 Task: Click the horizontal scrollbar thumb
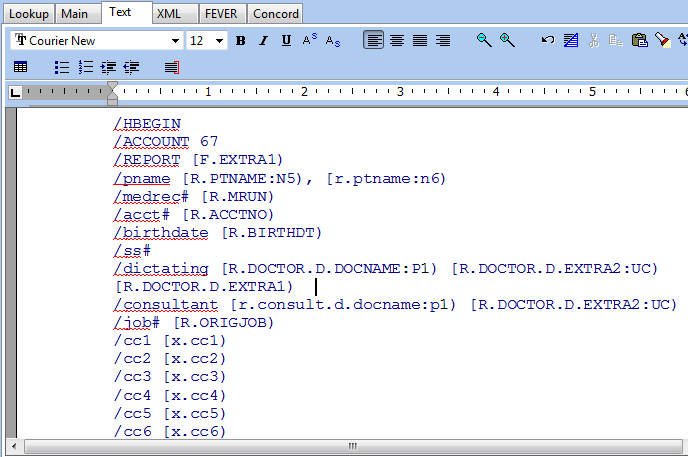coord(352,446)
